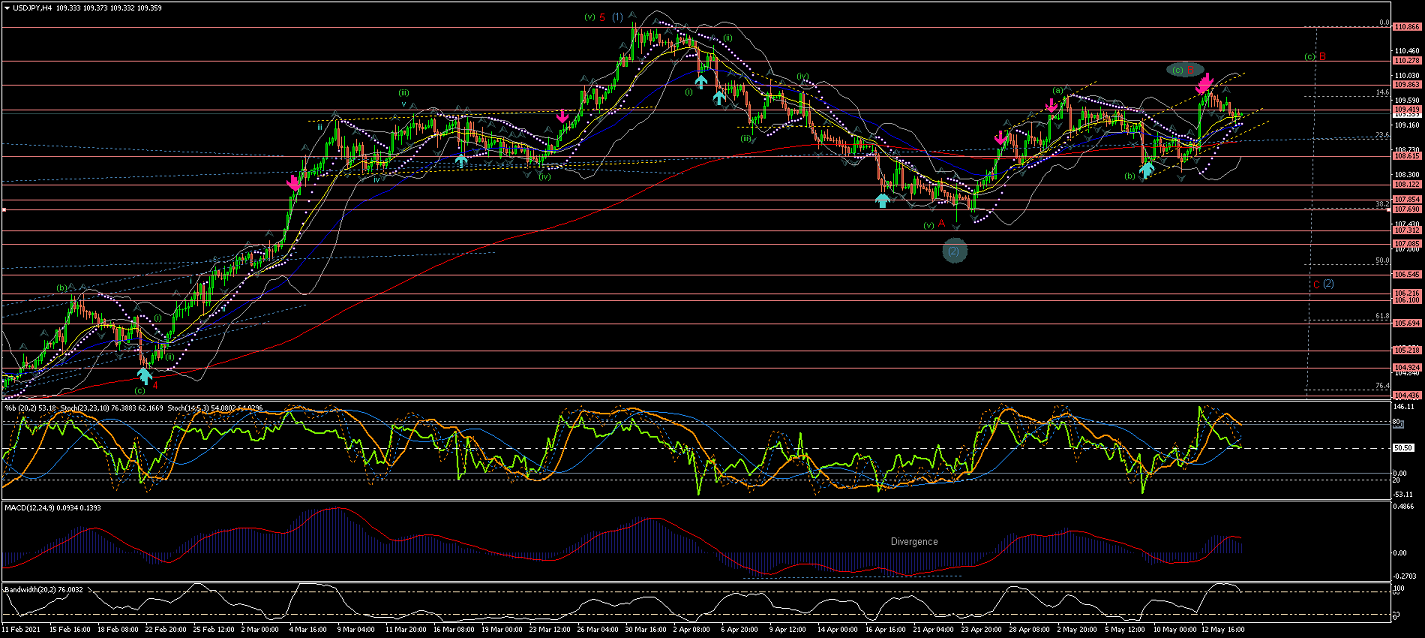
Task: Click the cyan up arrow beside red 4 label
Action: point(145,375)
